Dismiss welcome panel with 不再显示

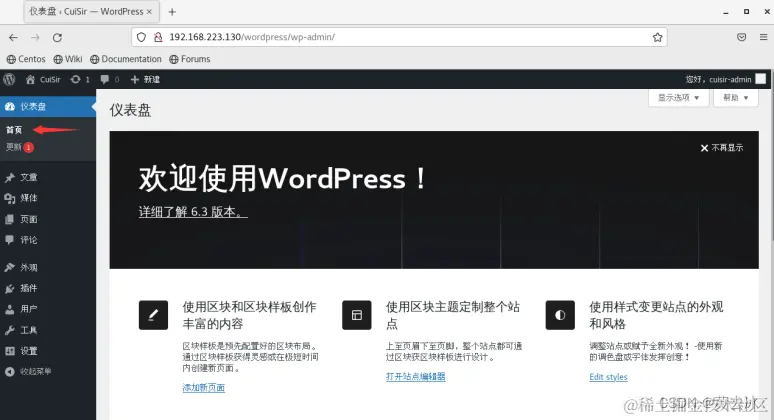722,148
